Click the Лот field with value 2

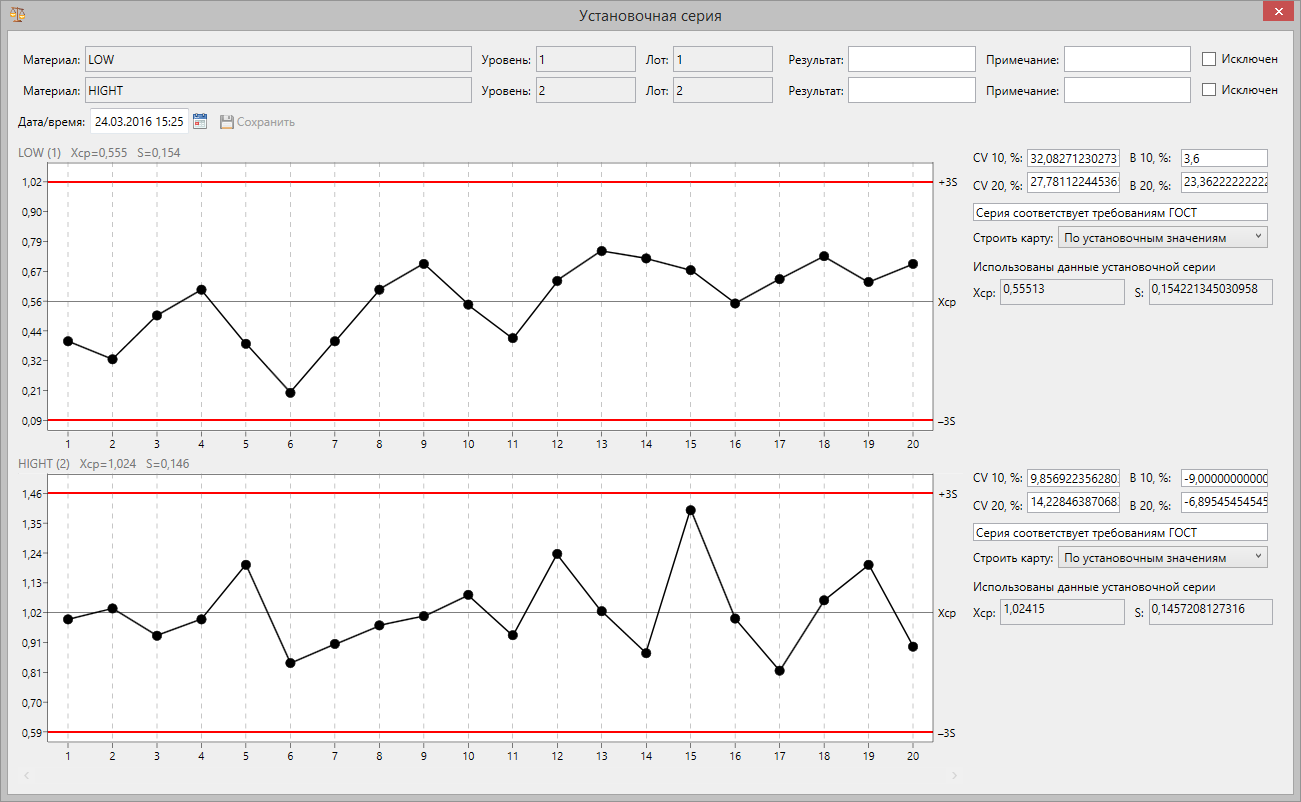[x=722, y=90]
